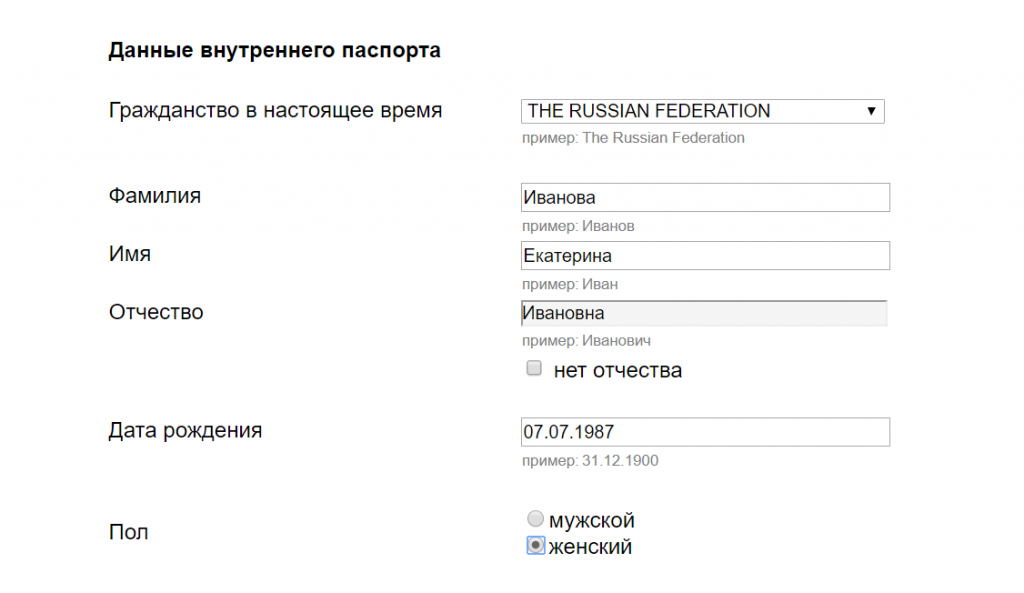Tick the 'нет отчества' checkbox

534,370
